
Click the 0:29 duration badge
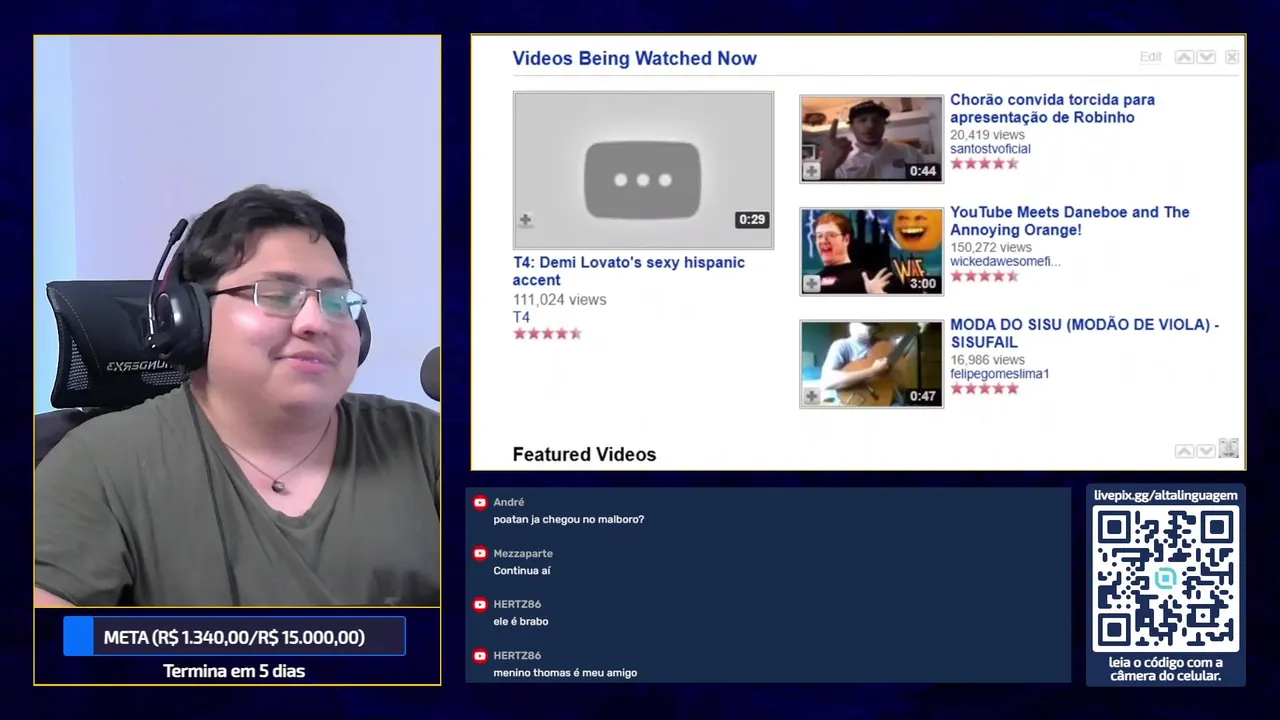(752, 220)
